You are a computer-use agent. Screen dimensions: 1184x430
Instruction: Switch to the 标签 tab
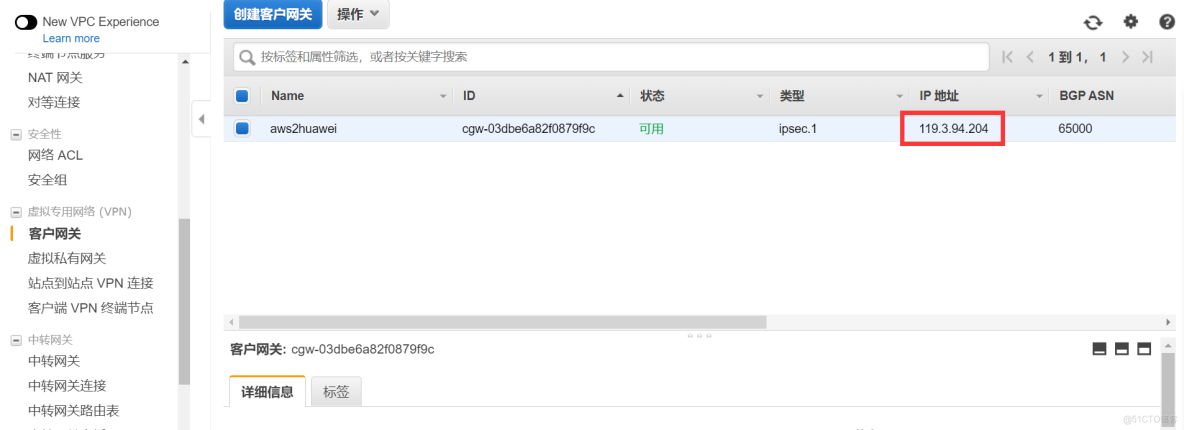(x=336, y=392)
